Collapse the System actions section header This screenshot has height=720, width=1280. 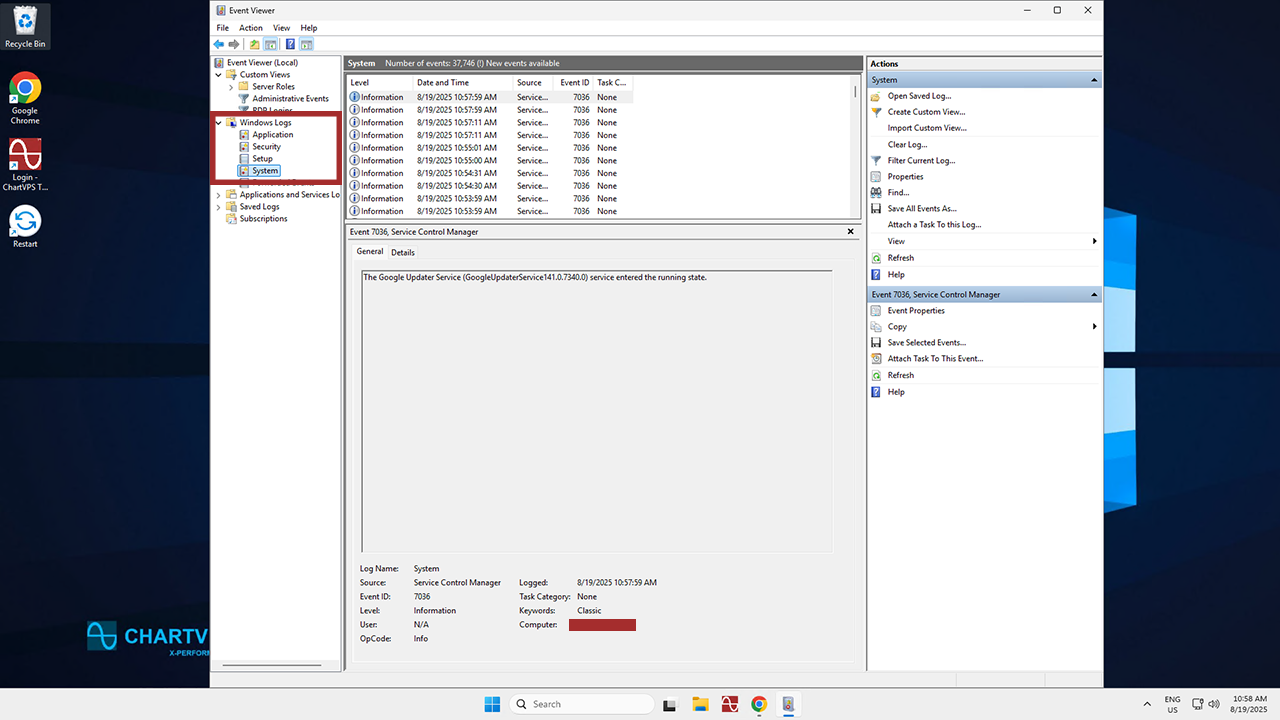[x=1094, y=80]
